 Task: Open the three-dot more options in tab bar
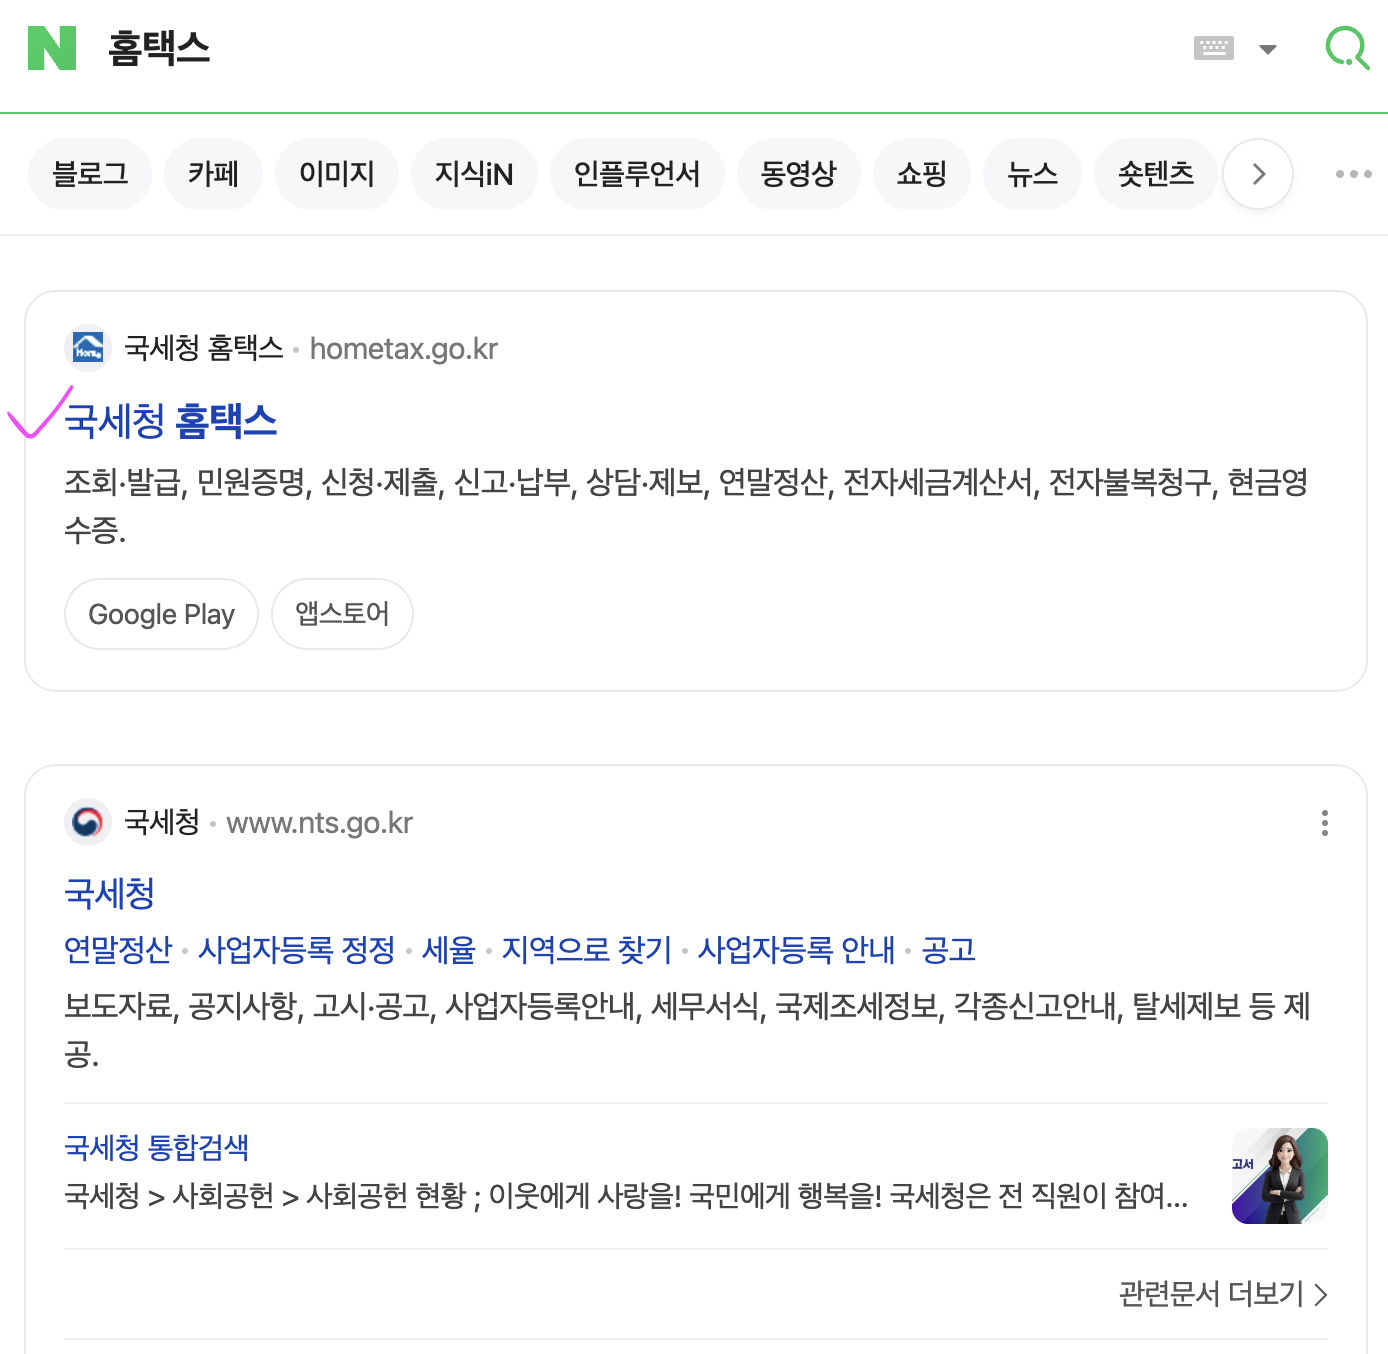[x=1353, y=174]
